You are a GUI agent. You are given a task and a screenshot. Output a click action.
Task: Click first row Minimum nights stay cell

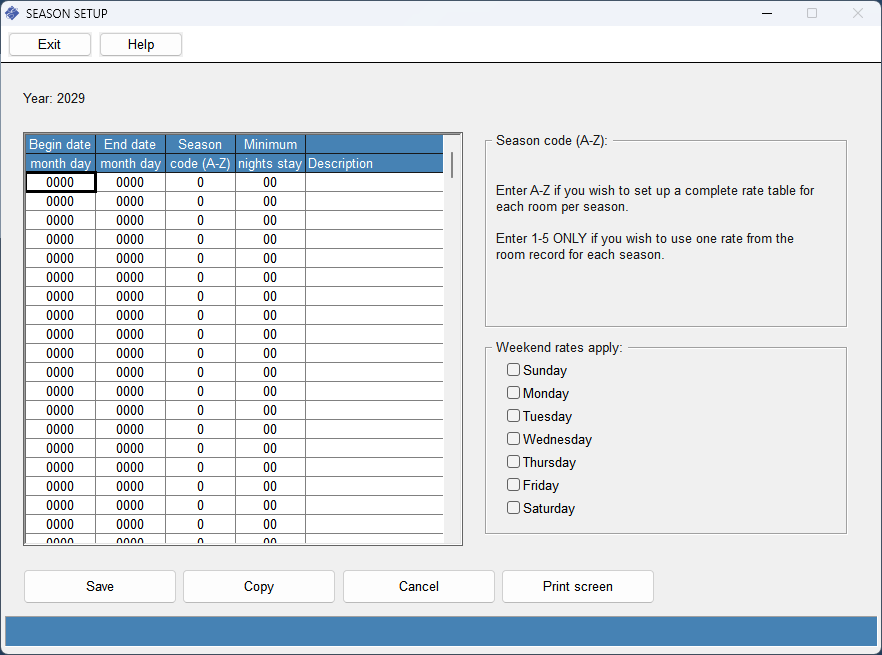[x=270, y=182]
